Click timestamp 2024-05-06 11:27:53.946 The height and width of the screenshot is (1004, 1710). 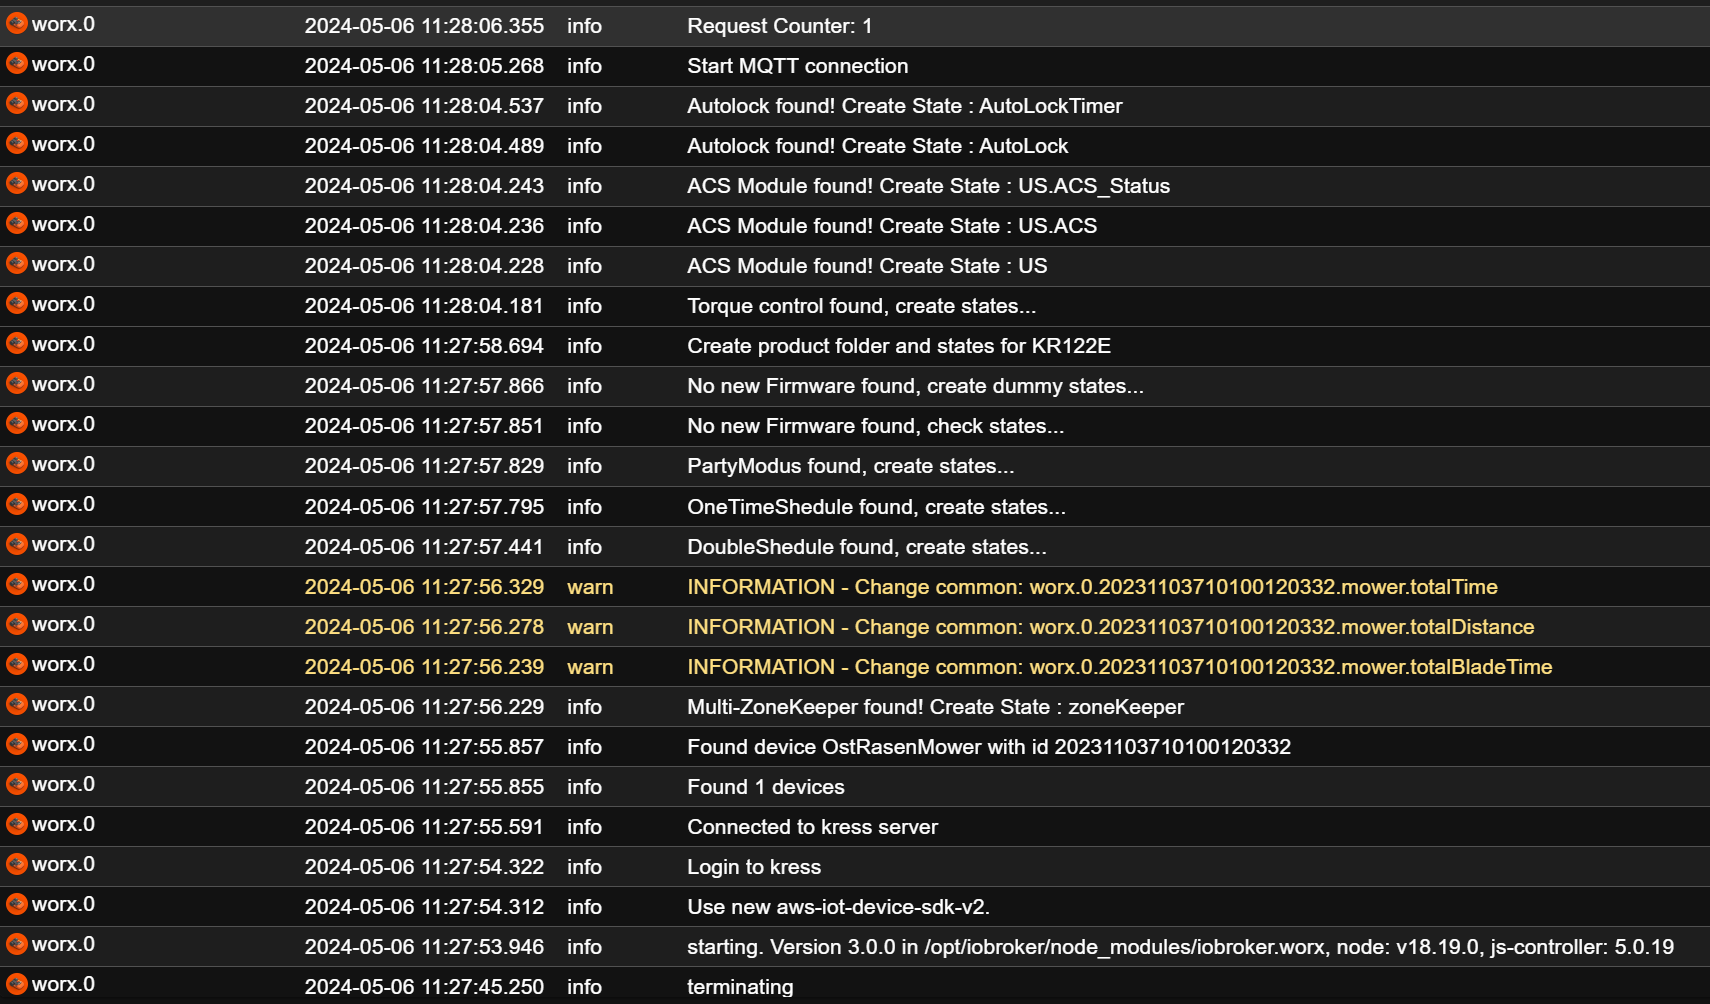[x=424, y=947]
